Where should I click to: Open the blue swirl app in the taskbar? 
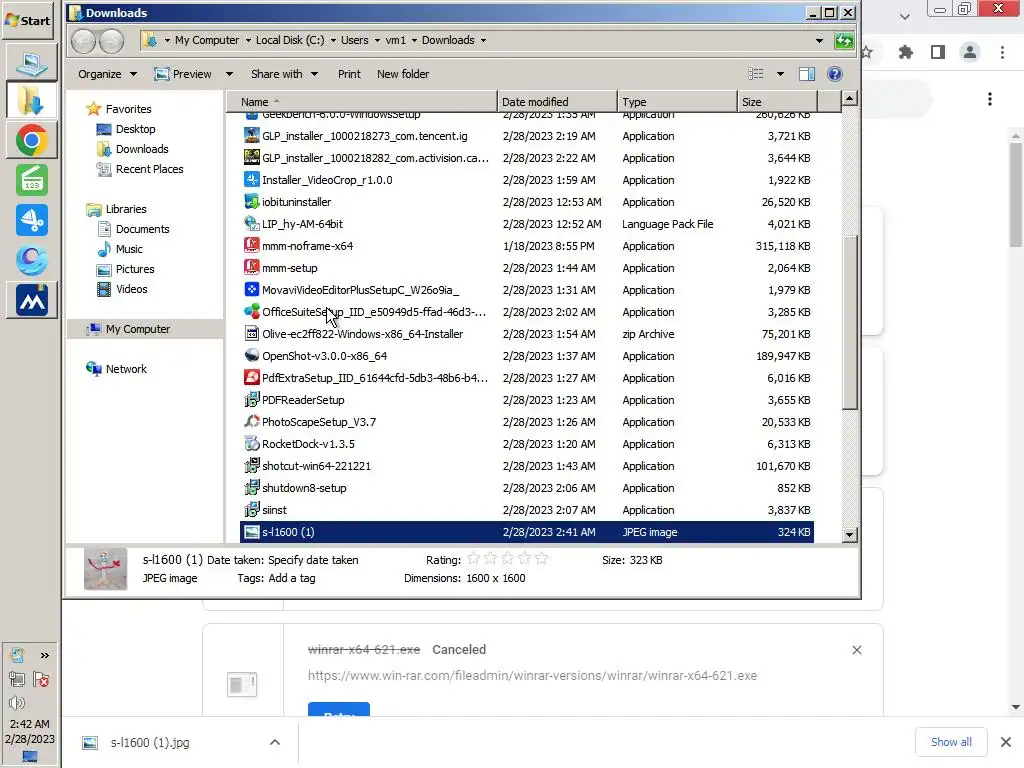31,260
